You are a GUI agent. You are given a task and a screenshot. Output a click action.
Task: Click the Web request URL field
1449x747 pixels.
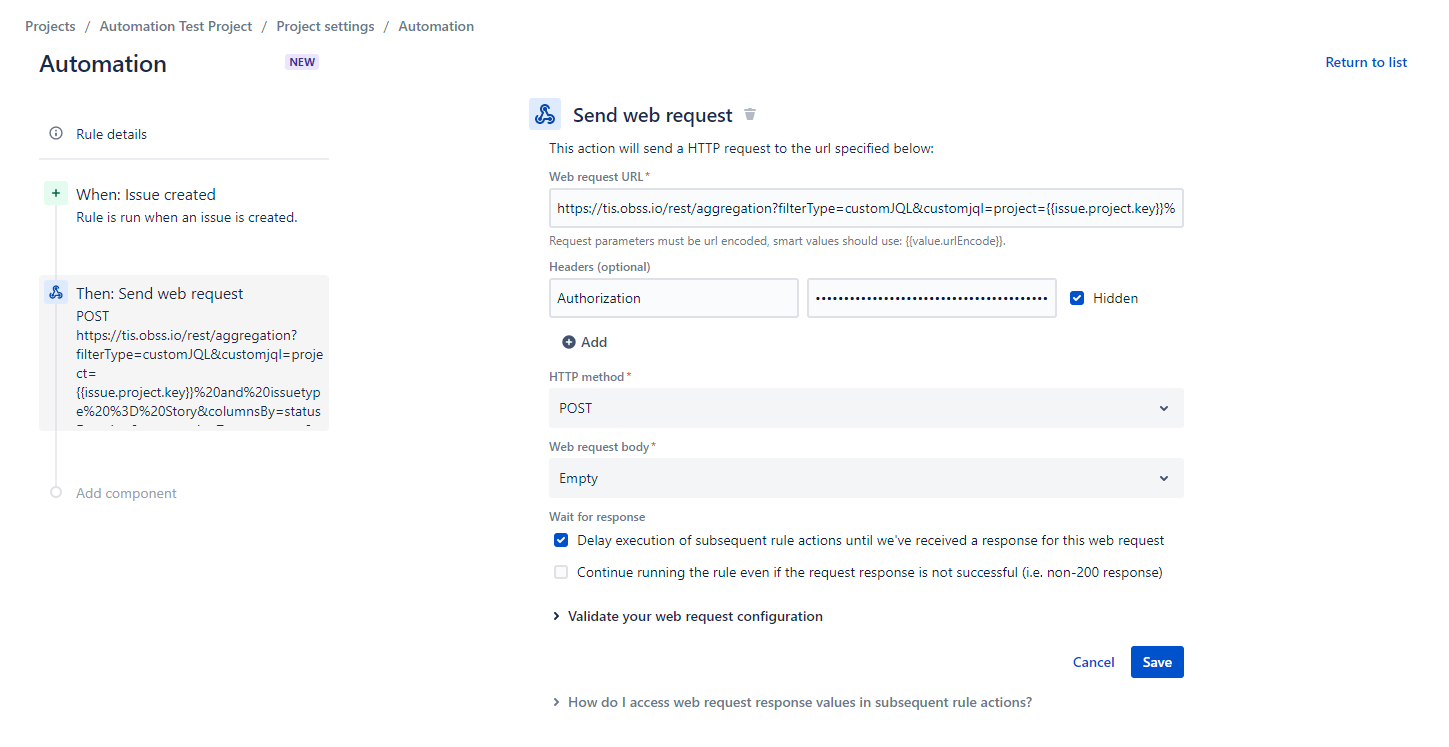[866, 208]
